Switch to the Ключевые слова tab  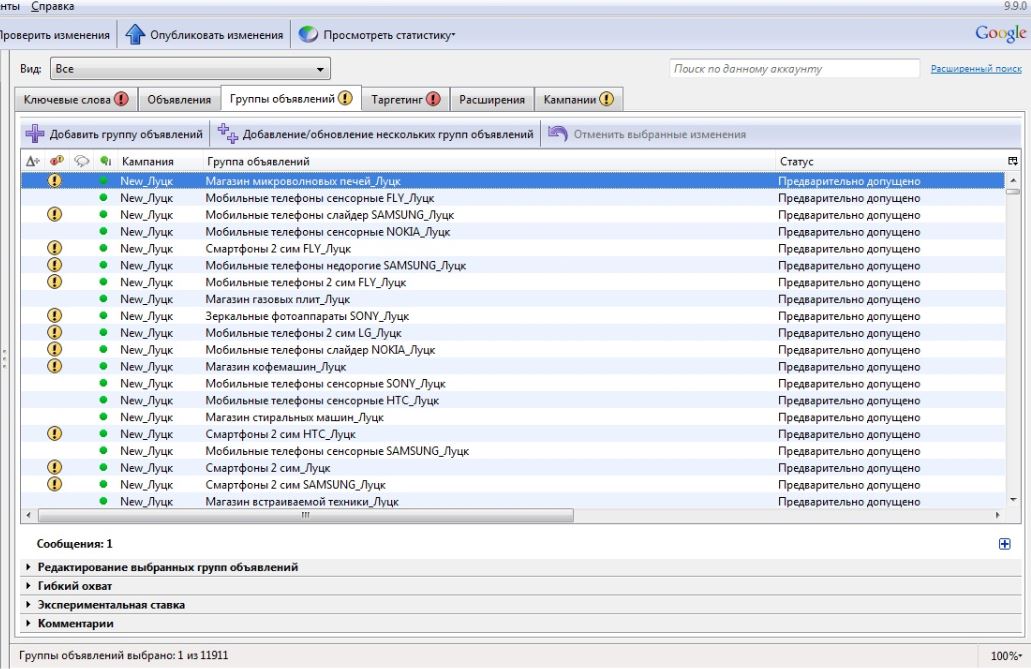pyautogui.click(x=76, y=99)
